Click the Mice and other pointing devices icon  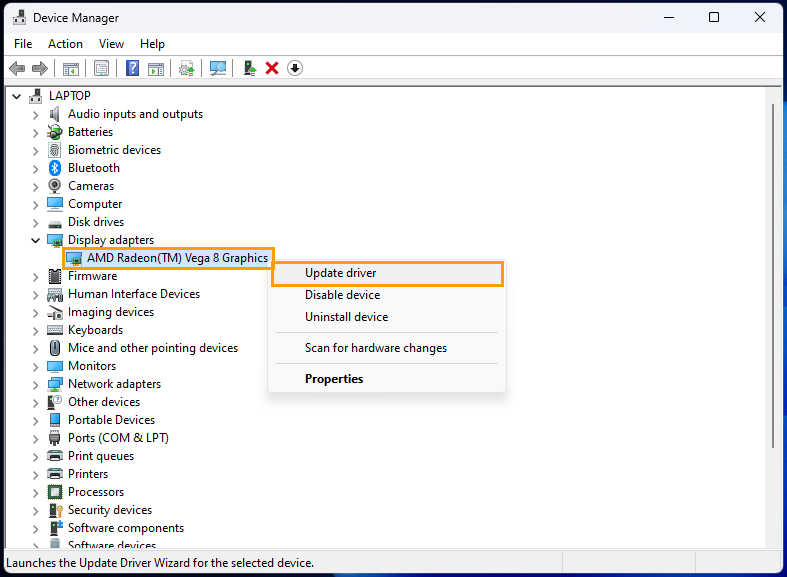tap(55, 348)
